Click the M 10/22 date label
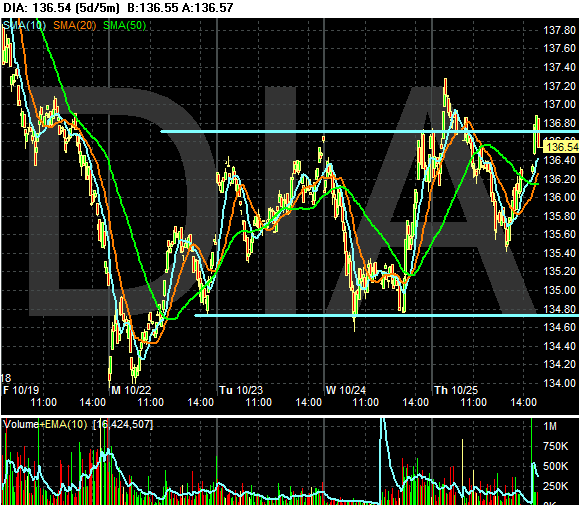The image size is (580, 508). click(x=131, y=390)
